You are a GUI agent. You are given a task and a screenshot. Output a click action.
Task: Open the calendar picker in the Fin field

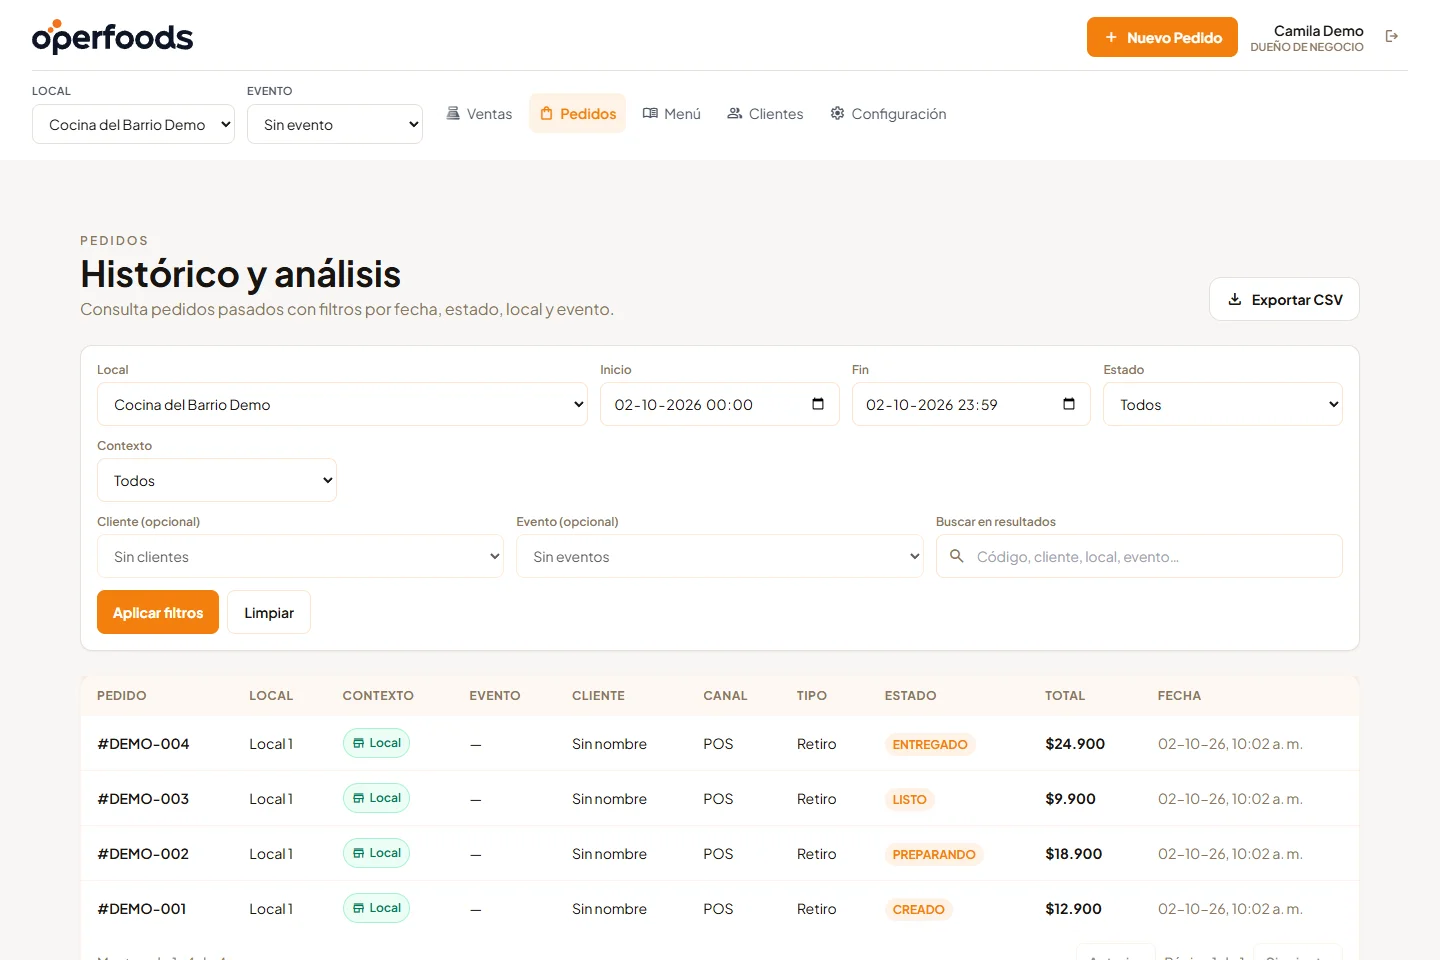pyautogui.click(x=1069, y=404)
